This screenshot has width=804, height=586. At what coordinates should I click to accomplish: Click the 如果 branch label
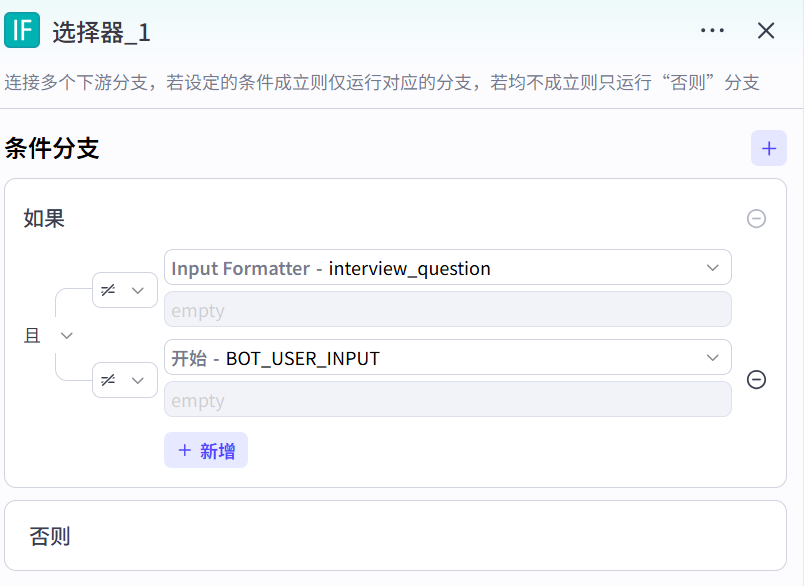coord(44,218)
